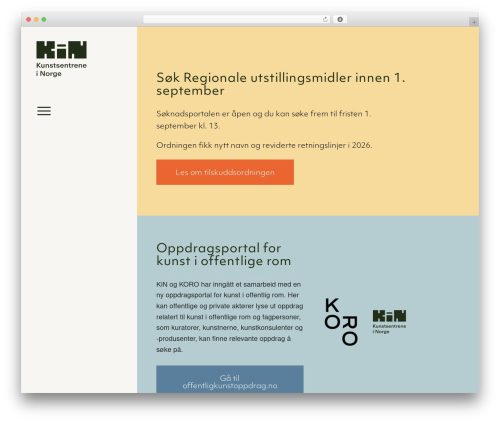Click the Gå til offentligkunstoppdrag.no button
Screen dimensions: 500x423
[x=230, y=379]
